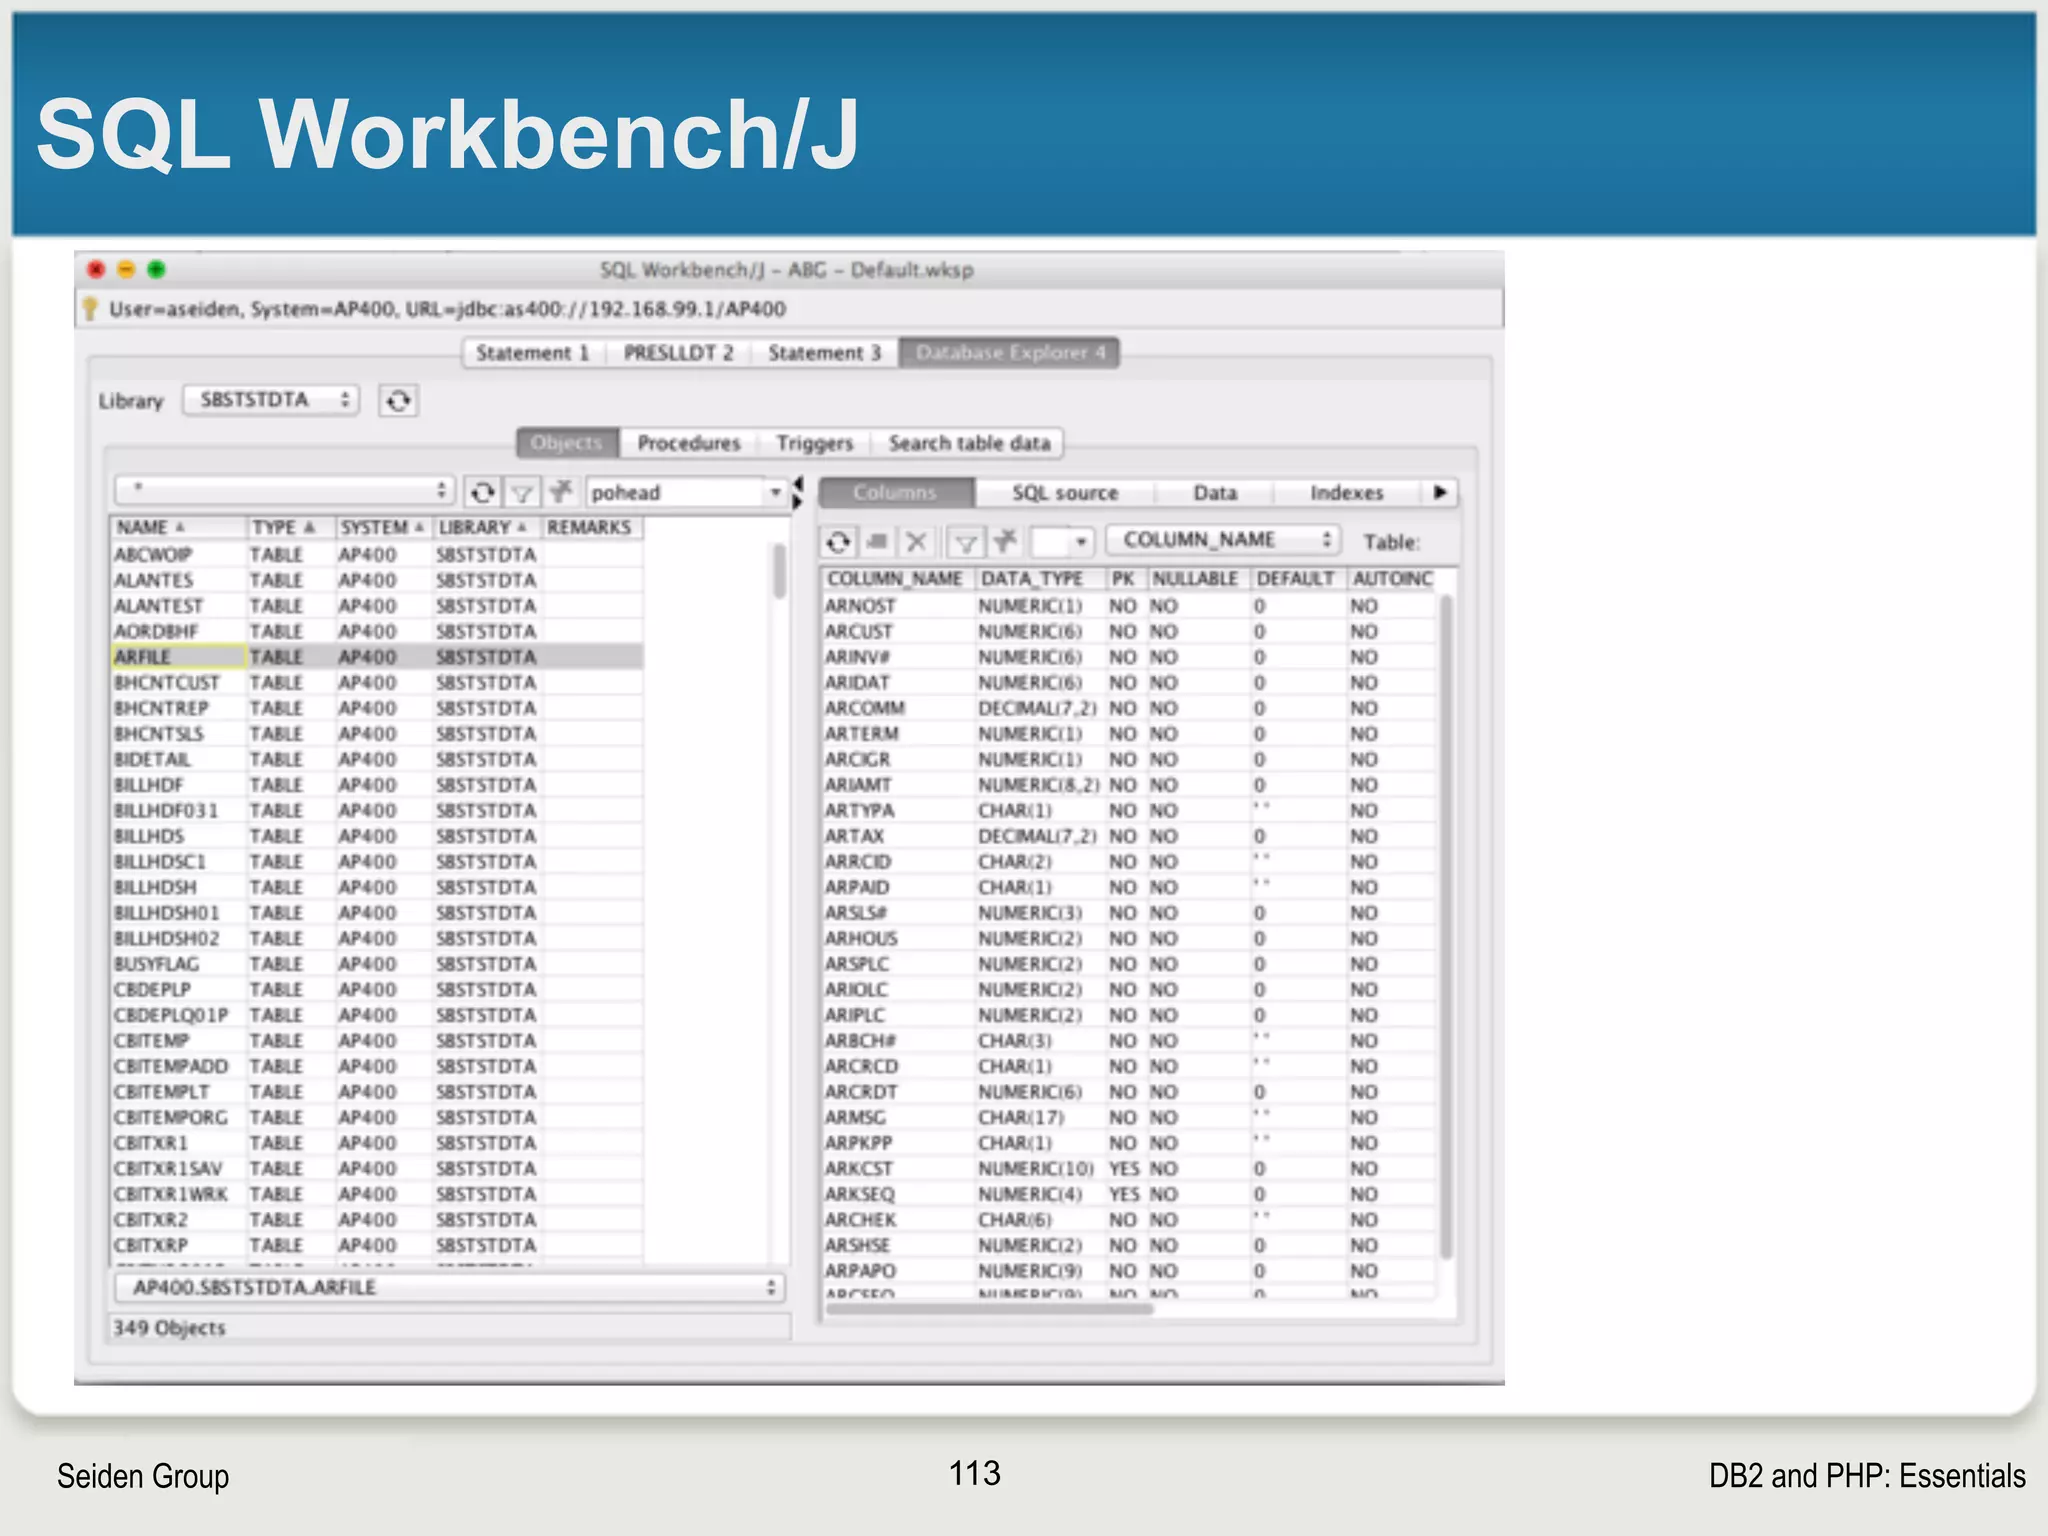Reset the object list filter icon
The width and height of the screenshot is (2048, 1536).
pos(561,491)
